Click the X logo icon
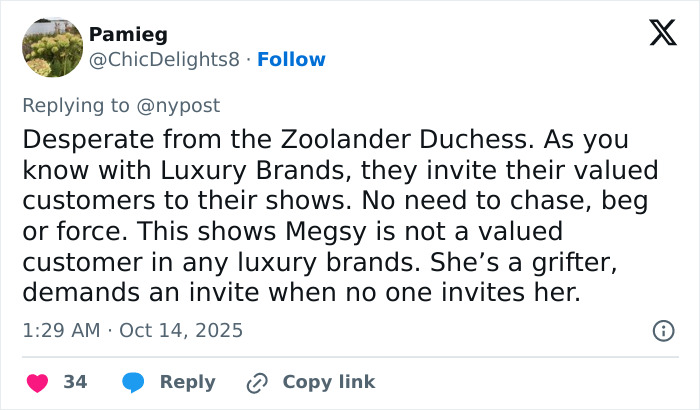 coord(656,34)
